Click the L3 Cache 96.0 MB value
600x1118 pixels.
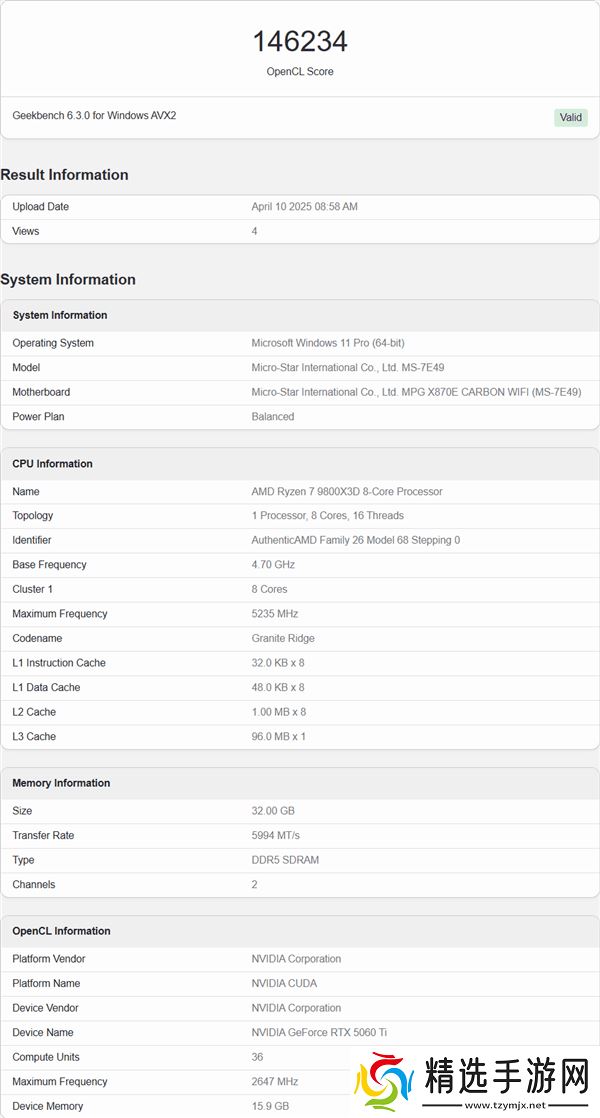pyautogui.click(x=279, y=737)
